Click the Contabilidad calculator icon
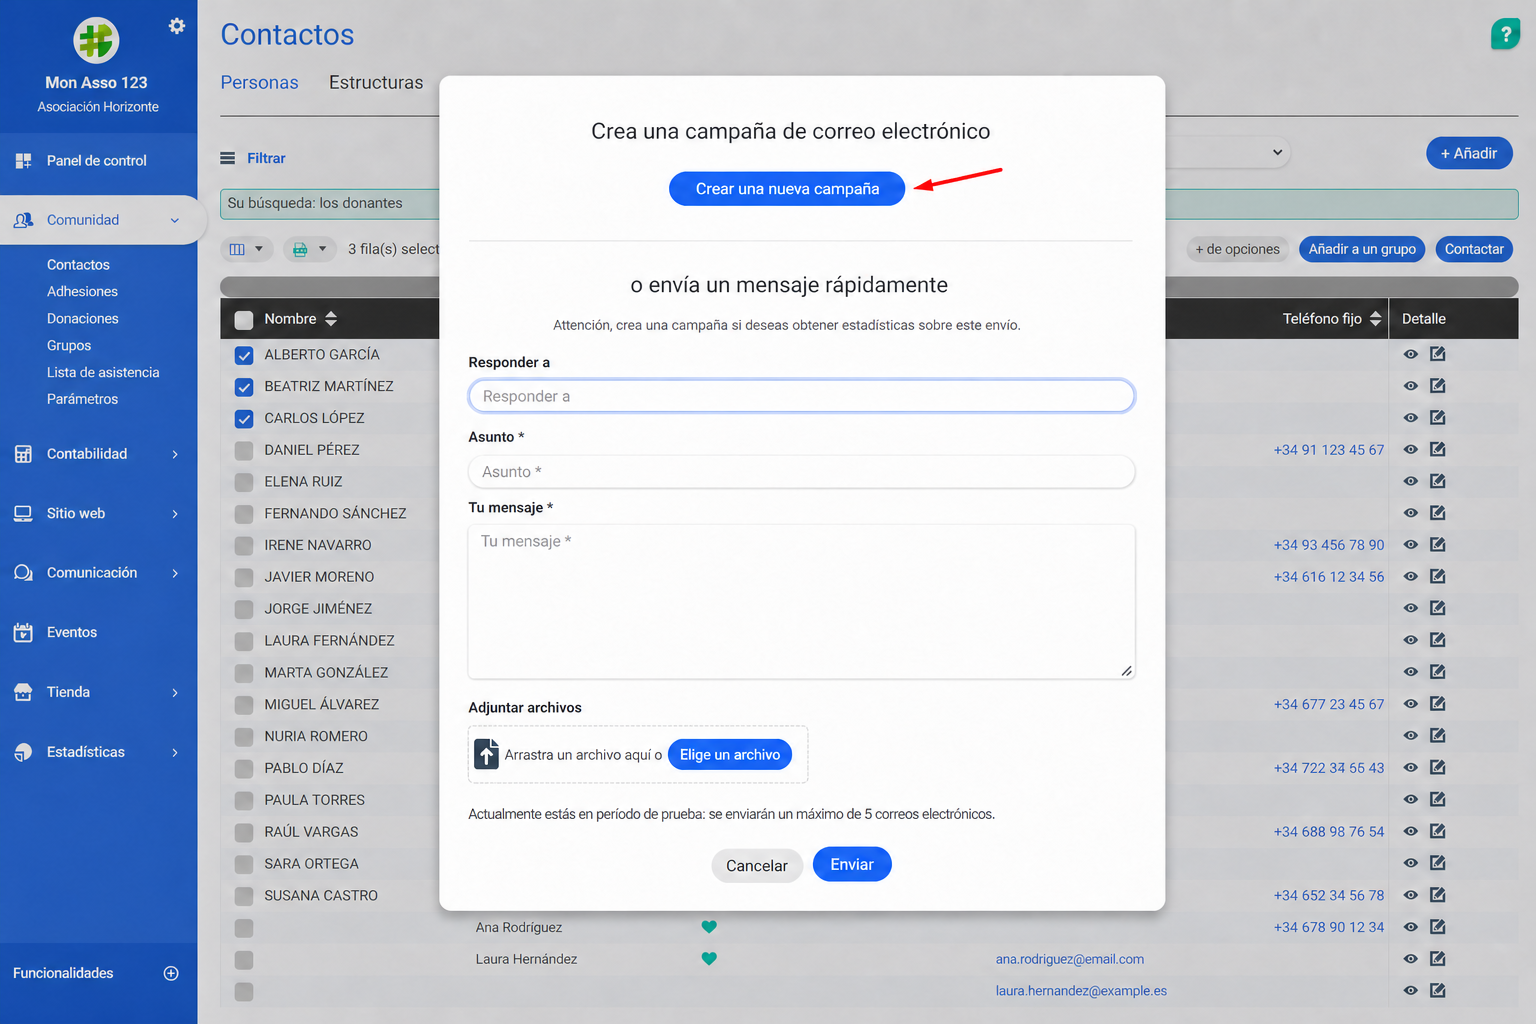The width and height of the screenshot is (1536, 1024). coord(23,454)
